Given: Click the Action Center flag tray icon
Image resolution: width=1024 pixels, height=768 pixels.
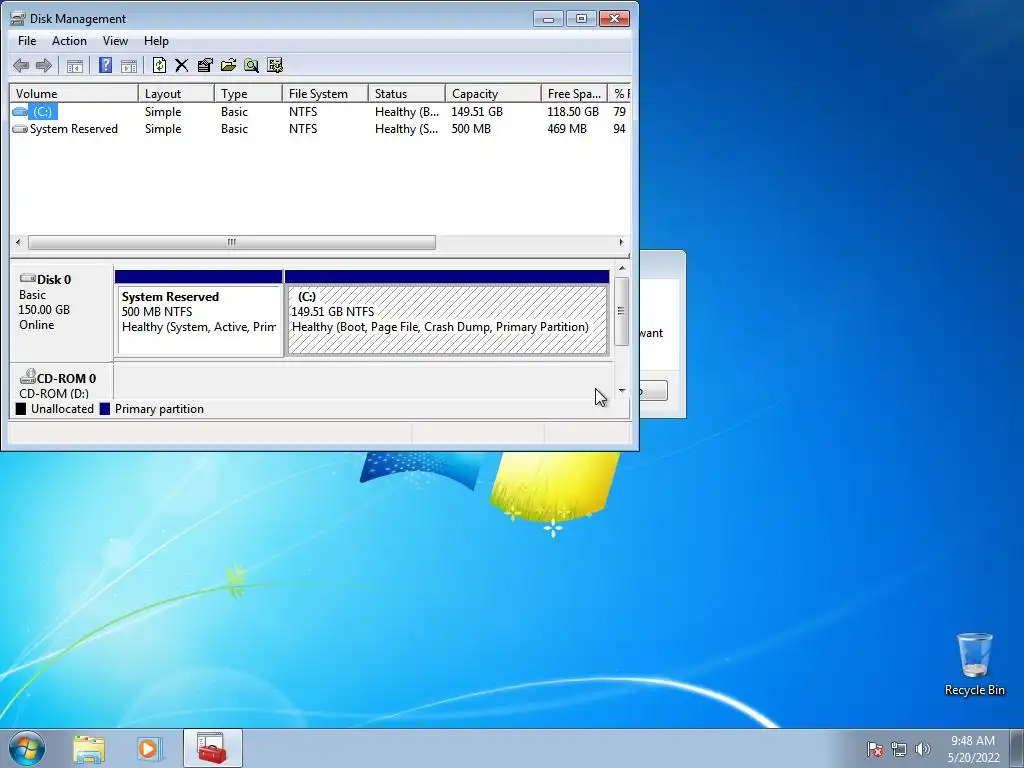Looking at the screenshot, I should [x=875, y=749].
